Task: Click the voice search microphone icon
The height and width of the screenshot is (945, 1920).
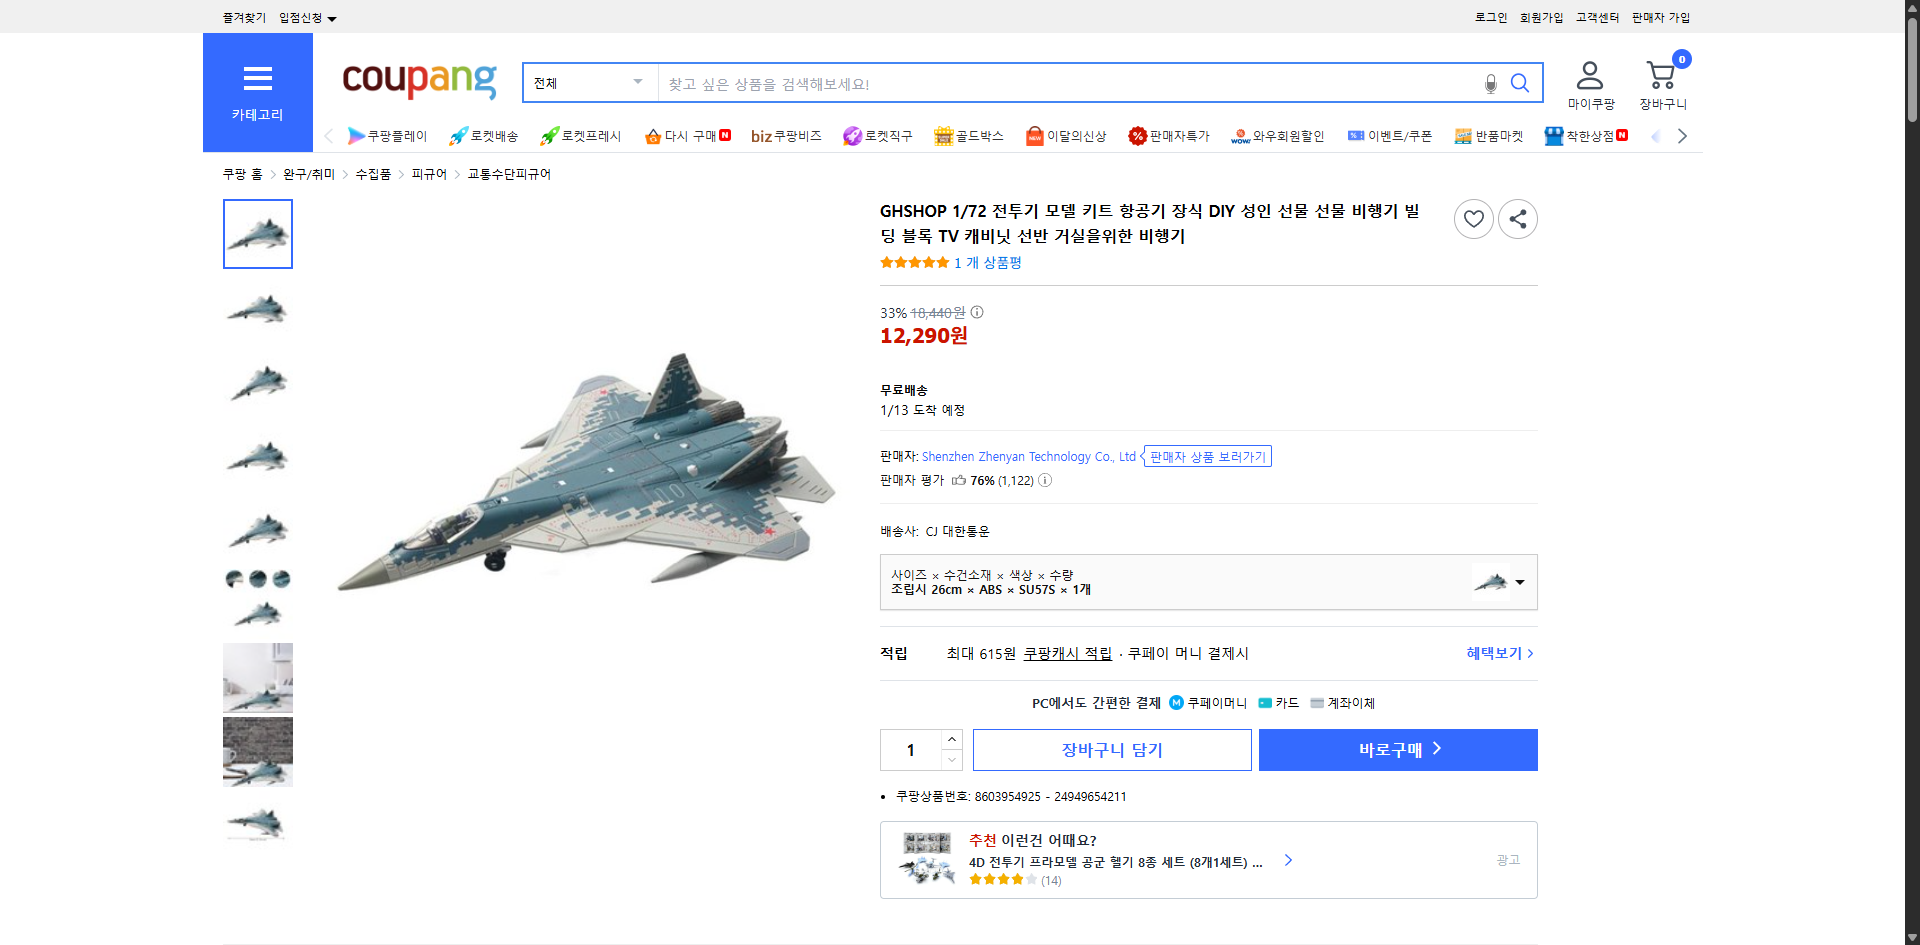Action: (1490, 83)
